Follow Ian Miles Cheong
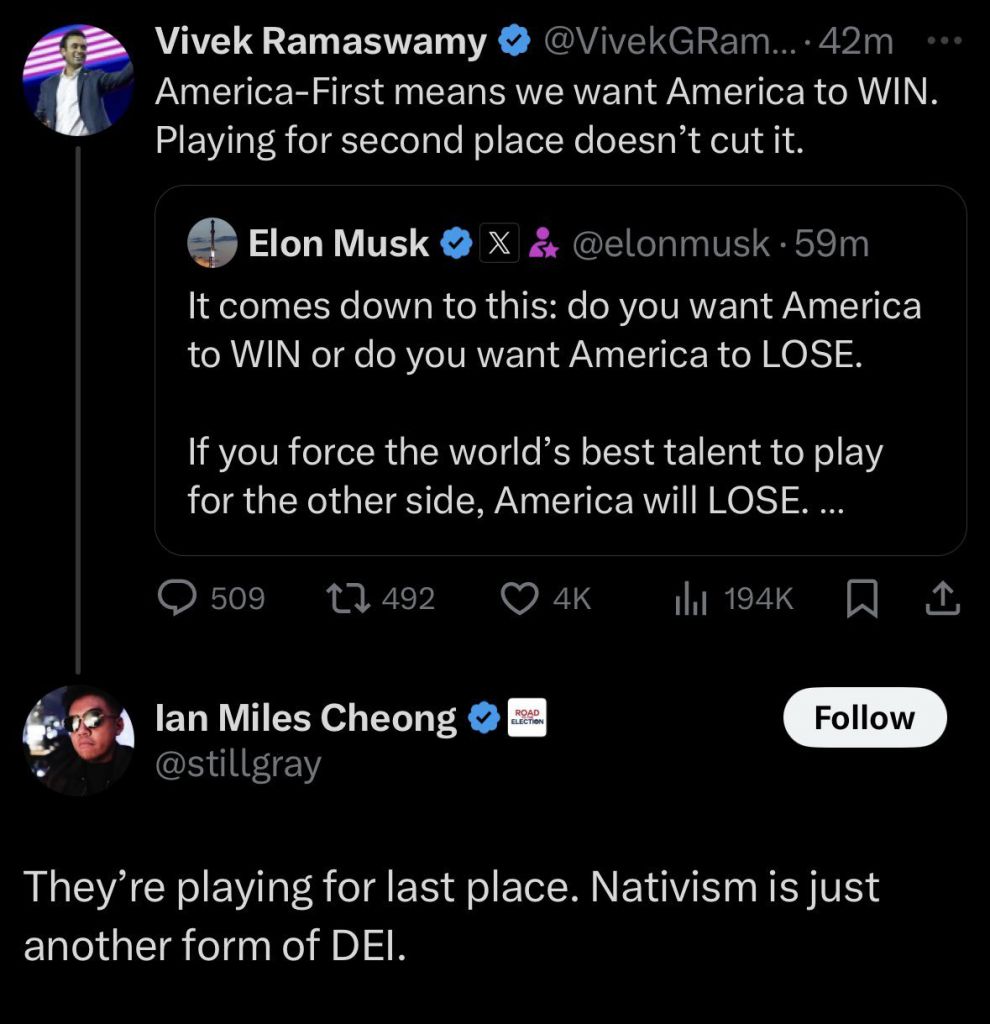Image resolution: width=990 pixels, height=1024 pixels. click(864, 718)
